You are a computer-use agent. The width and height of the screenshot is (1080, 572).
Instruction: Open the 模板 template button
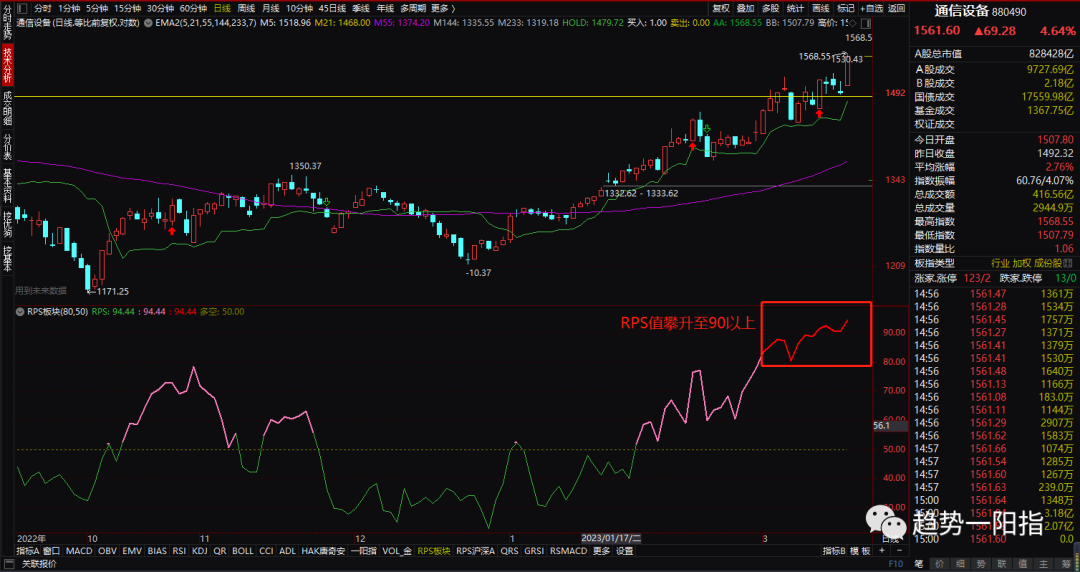(x=860, y=551)
